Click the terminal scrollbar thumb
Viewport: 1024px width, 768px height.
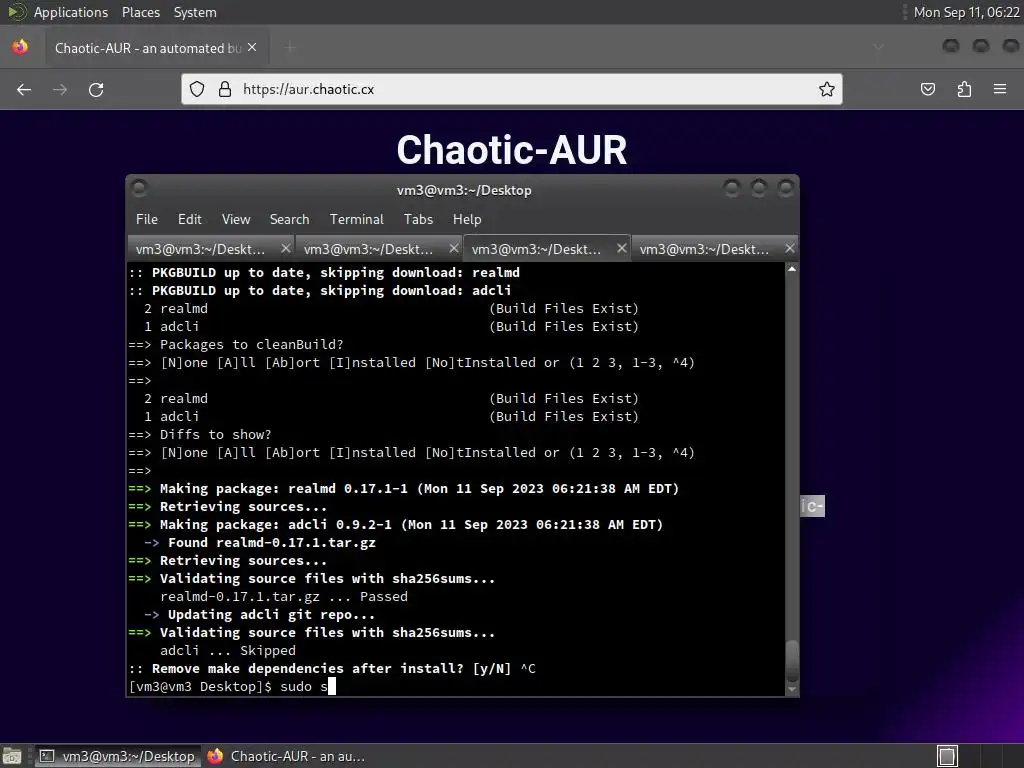pyautogui.click(x=792, y=661)
